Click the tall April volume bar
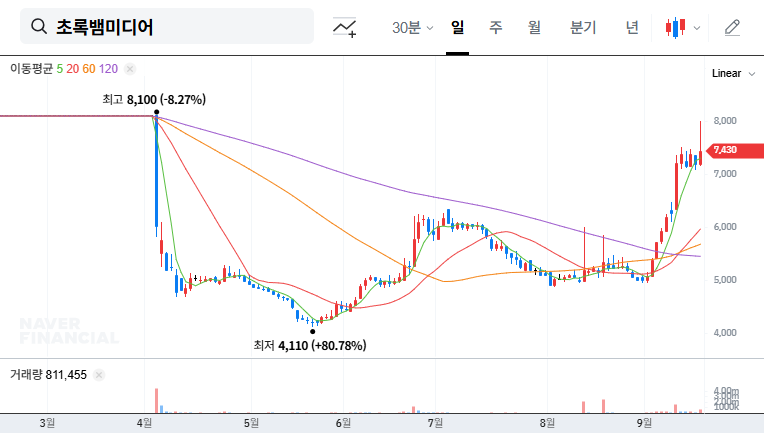The image size is (764, 433). coord(156,401)
